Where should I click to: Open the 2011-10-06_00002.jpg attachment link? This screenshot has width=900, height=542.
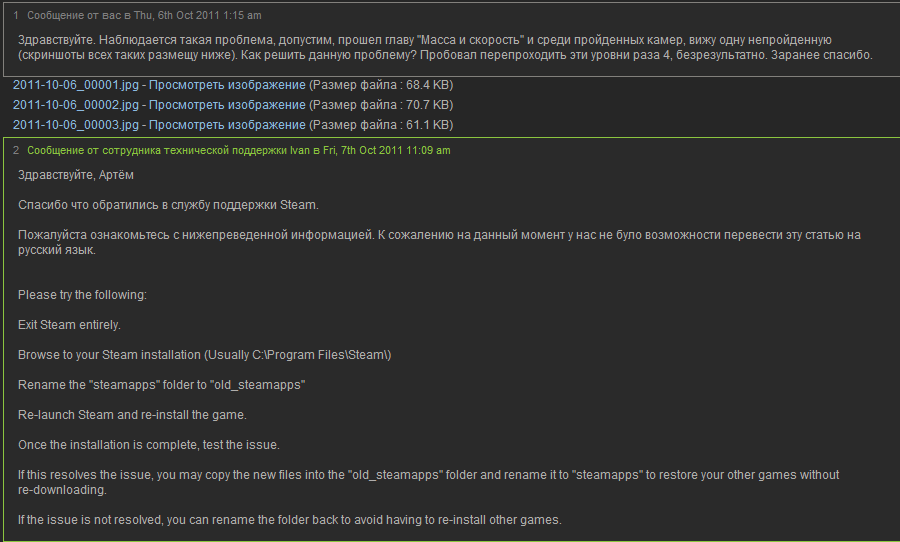[76, 105]
